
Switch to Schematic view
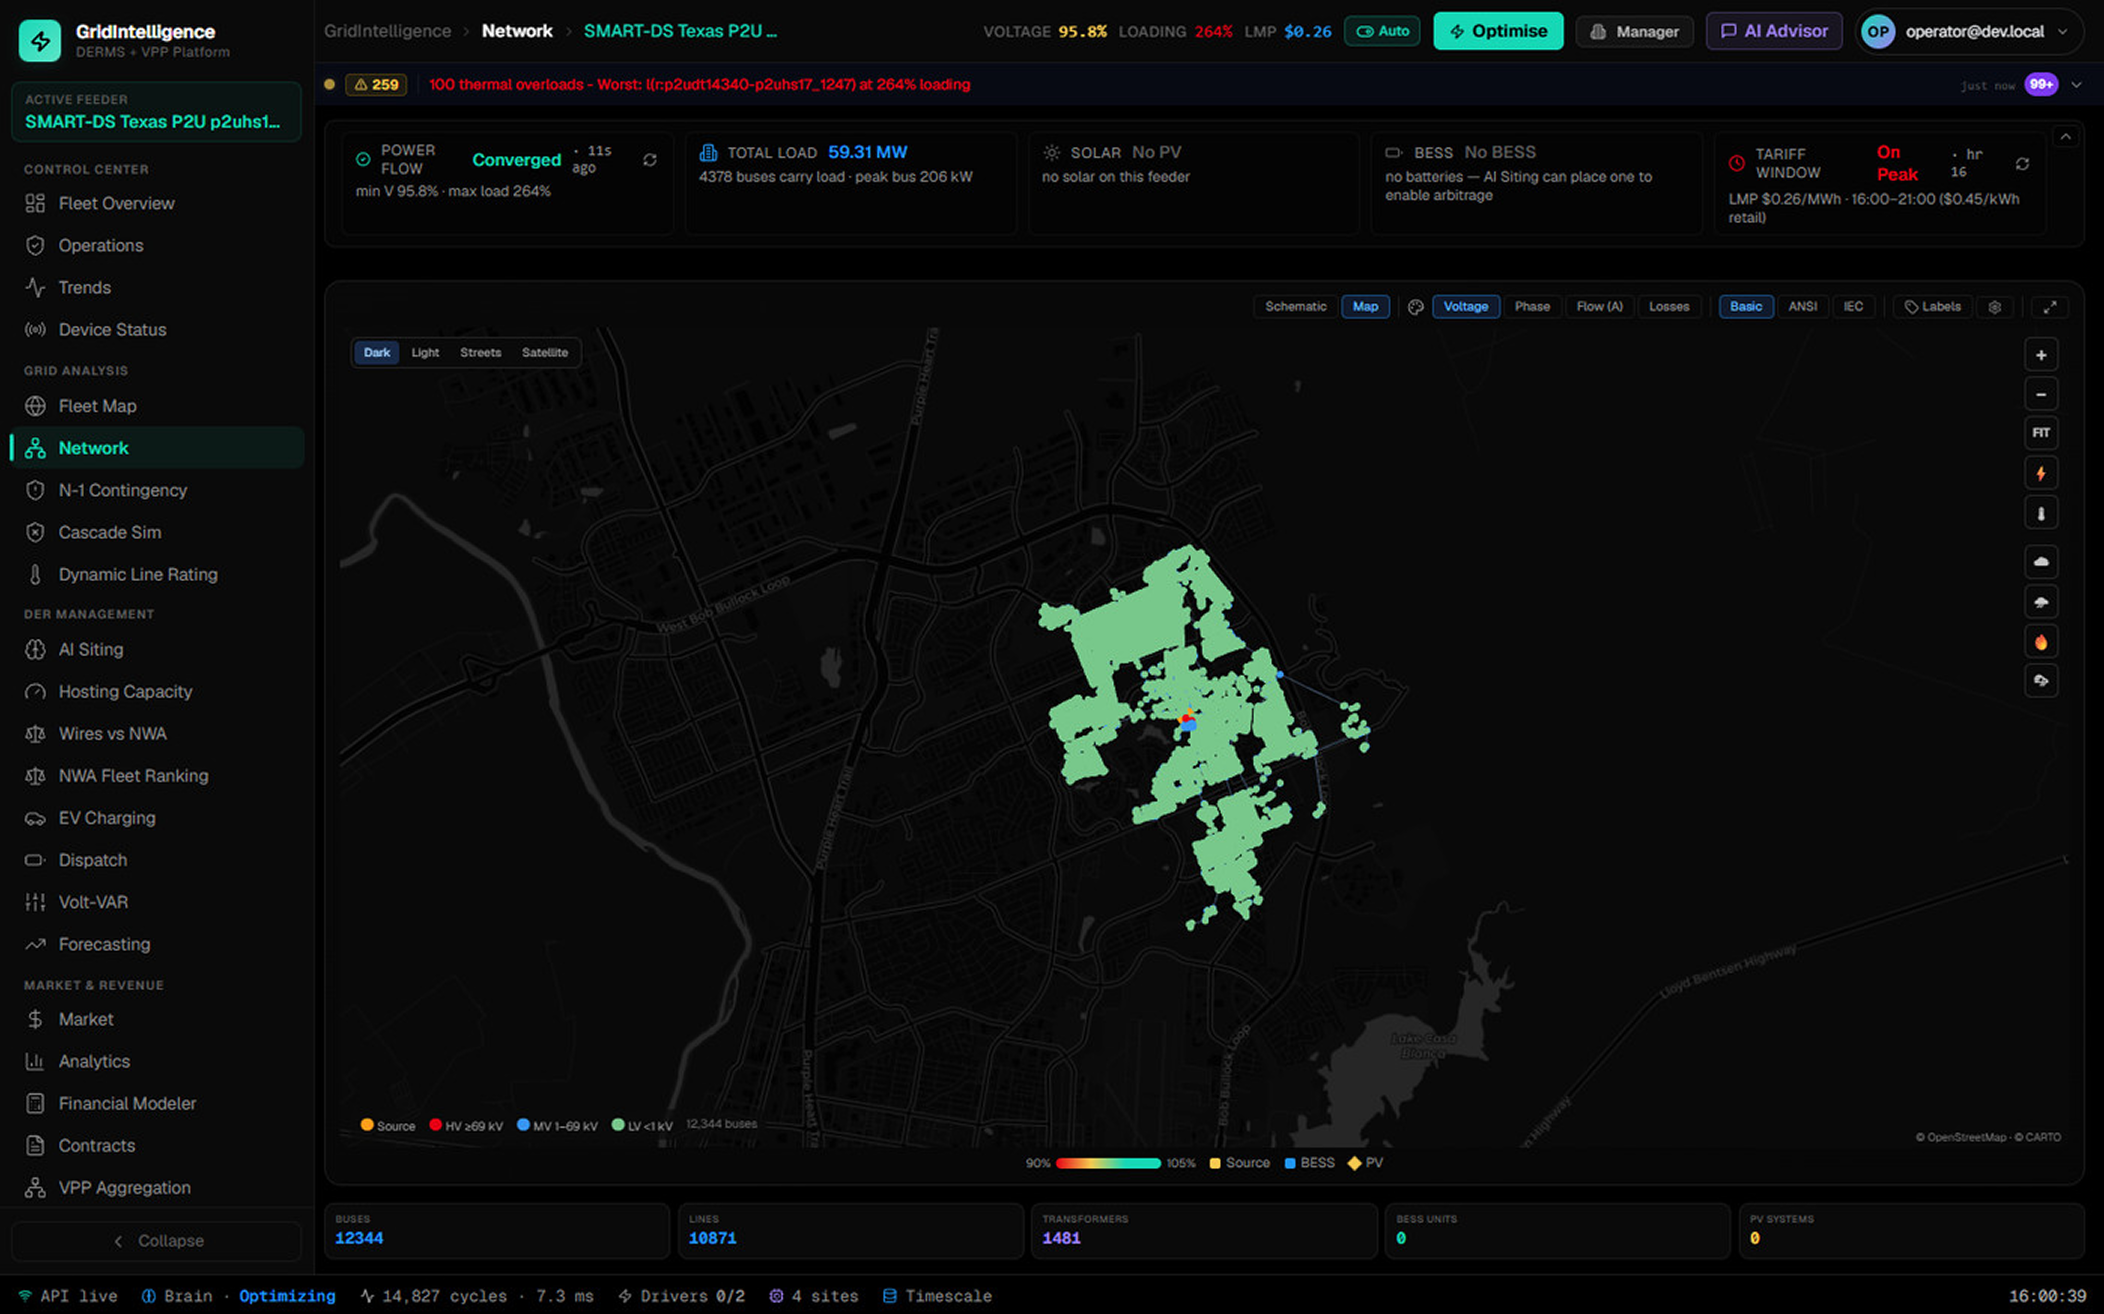coord(1295,307)
